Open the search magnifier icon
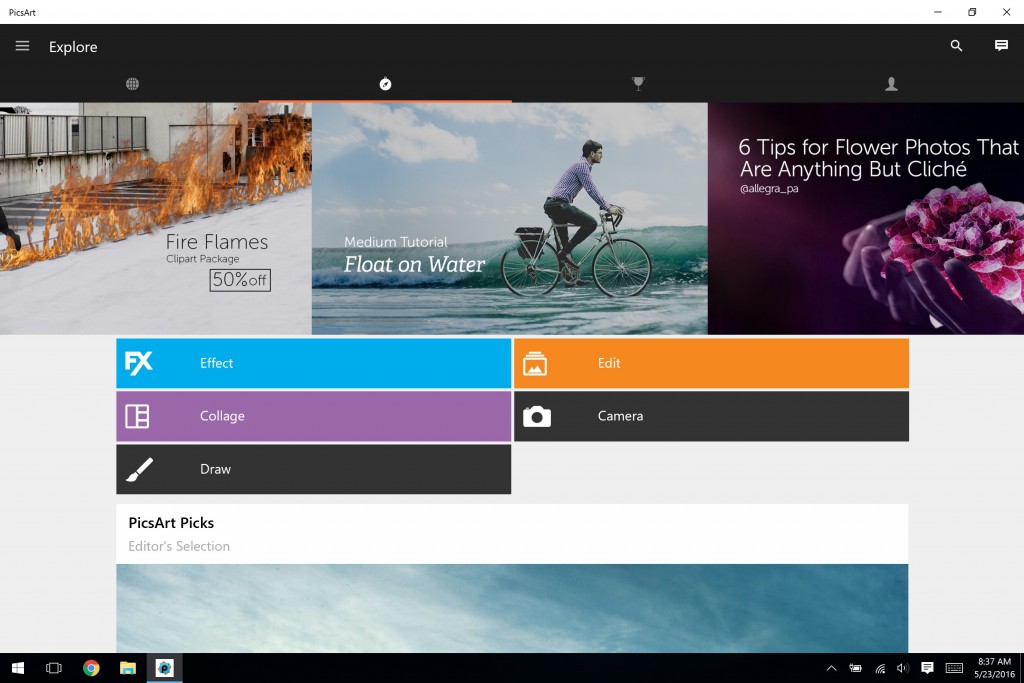1024x683 pixels. [956, 45]
